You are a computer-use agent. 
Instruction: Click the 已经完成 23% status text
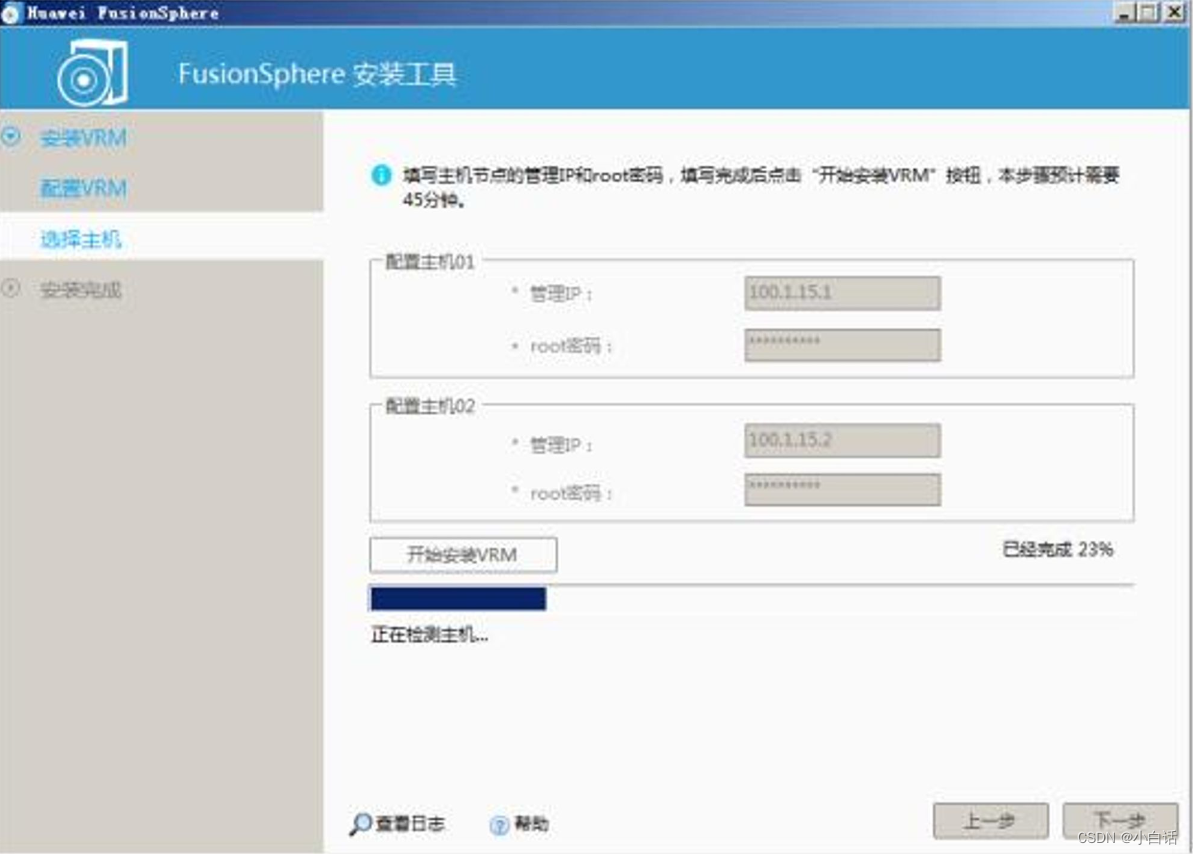1058,550
